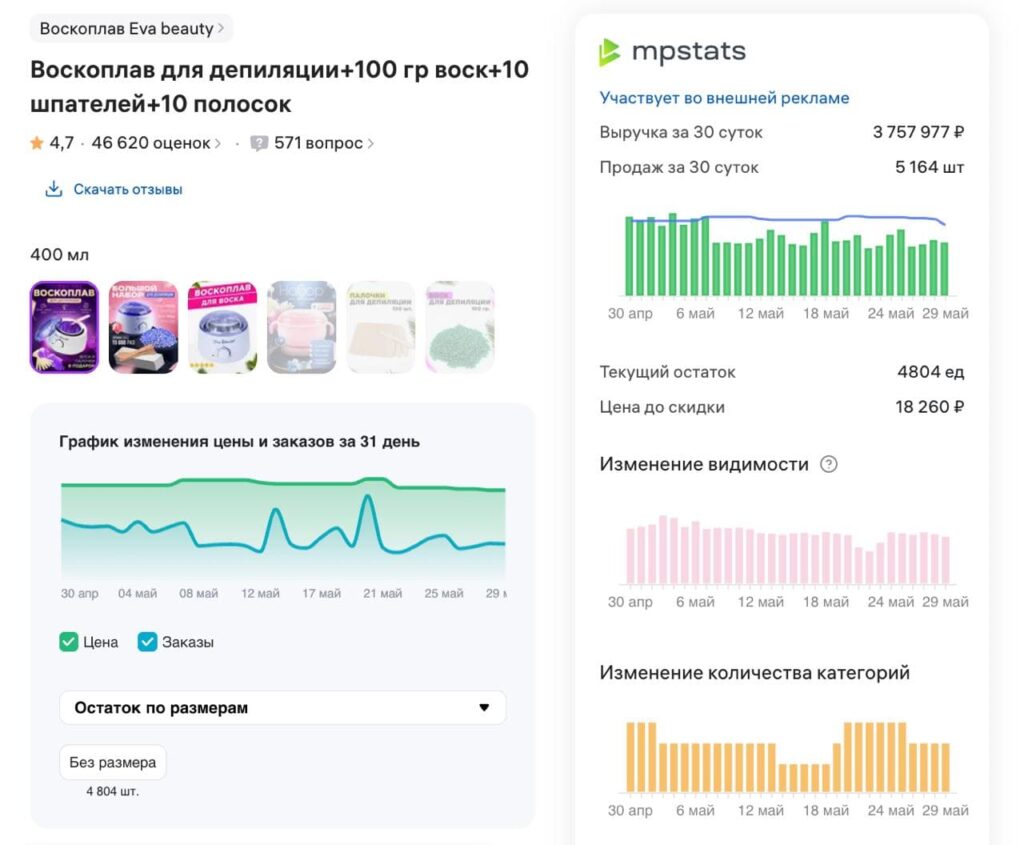Click the question bubble icon
Screen dimensions: 1024x845
click(259, 143)
